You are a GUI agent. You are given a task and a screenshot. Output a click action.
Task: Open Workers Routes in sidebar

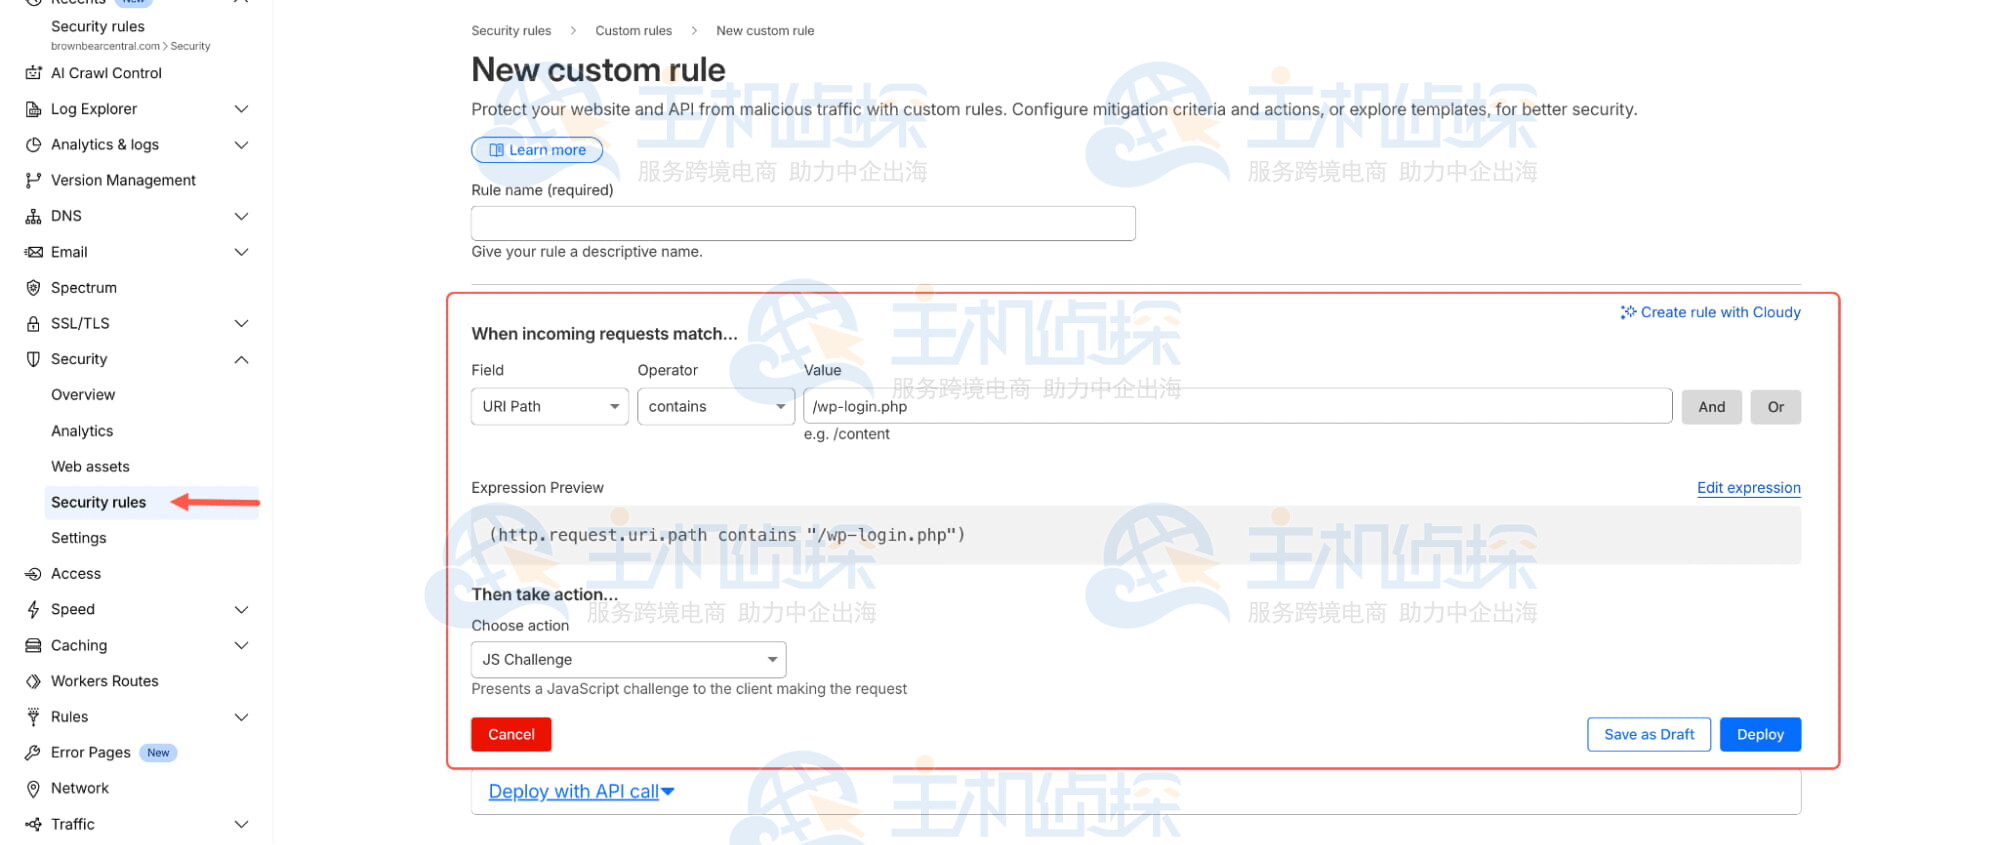105,681
